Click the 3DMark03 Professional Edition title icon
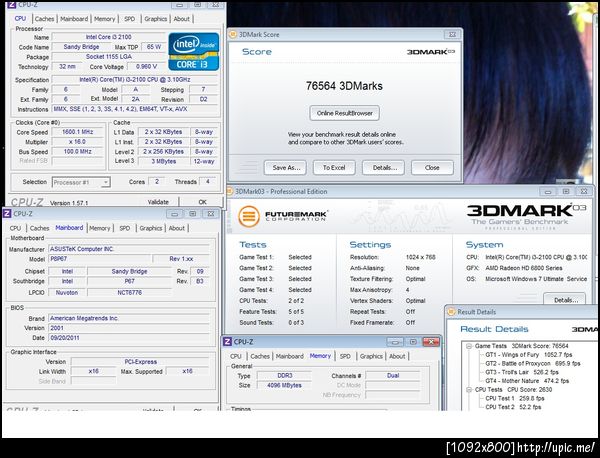Viewport: 600px width, 458px height. point(230,191)
